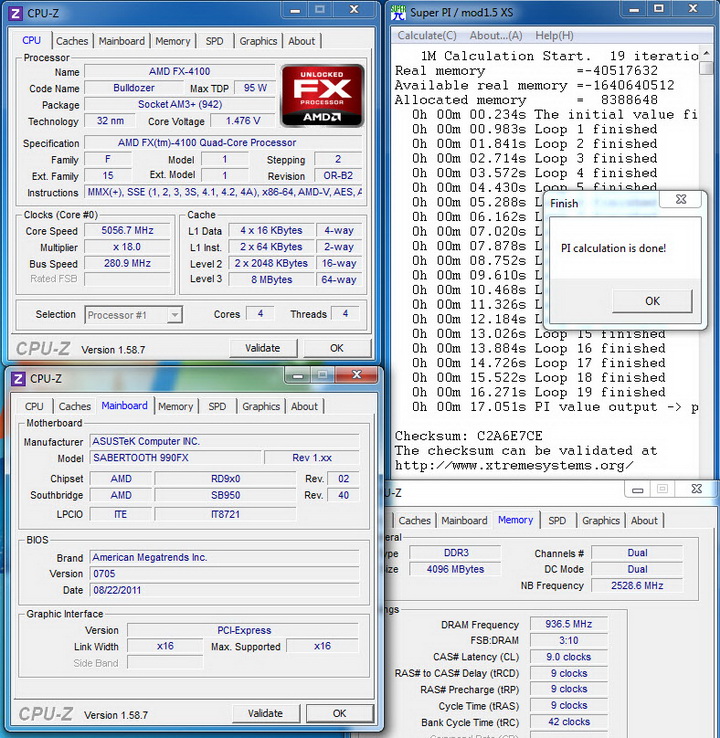Open Mainboard tab in Memory CPU-Z window

pyautogui.click(x=464, y=521)
